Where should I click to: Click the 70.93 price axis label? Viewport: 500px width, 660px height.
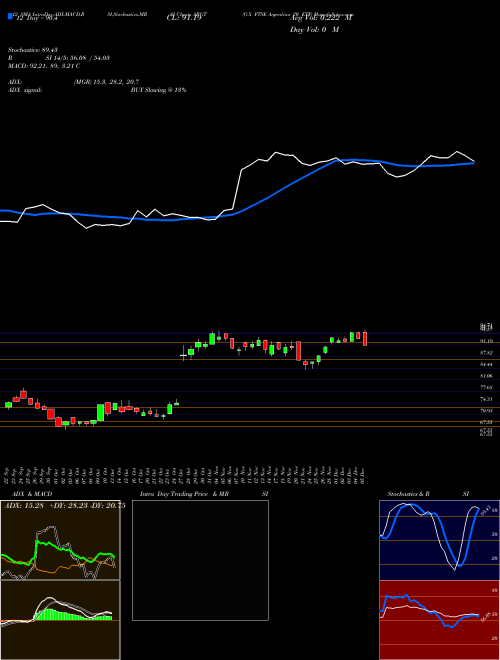[486, 410]
